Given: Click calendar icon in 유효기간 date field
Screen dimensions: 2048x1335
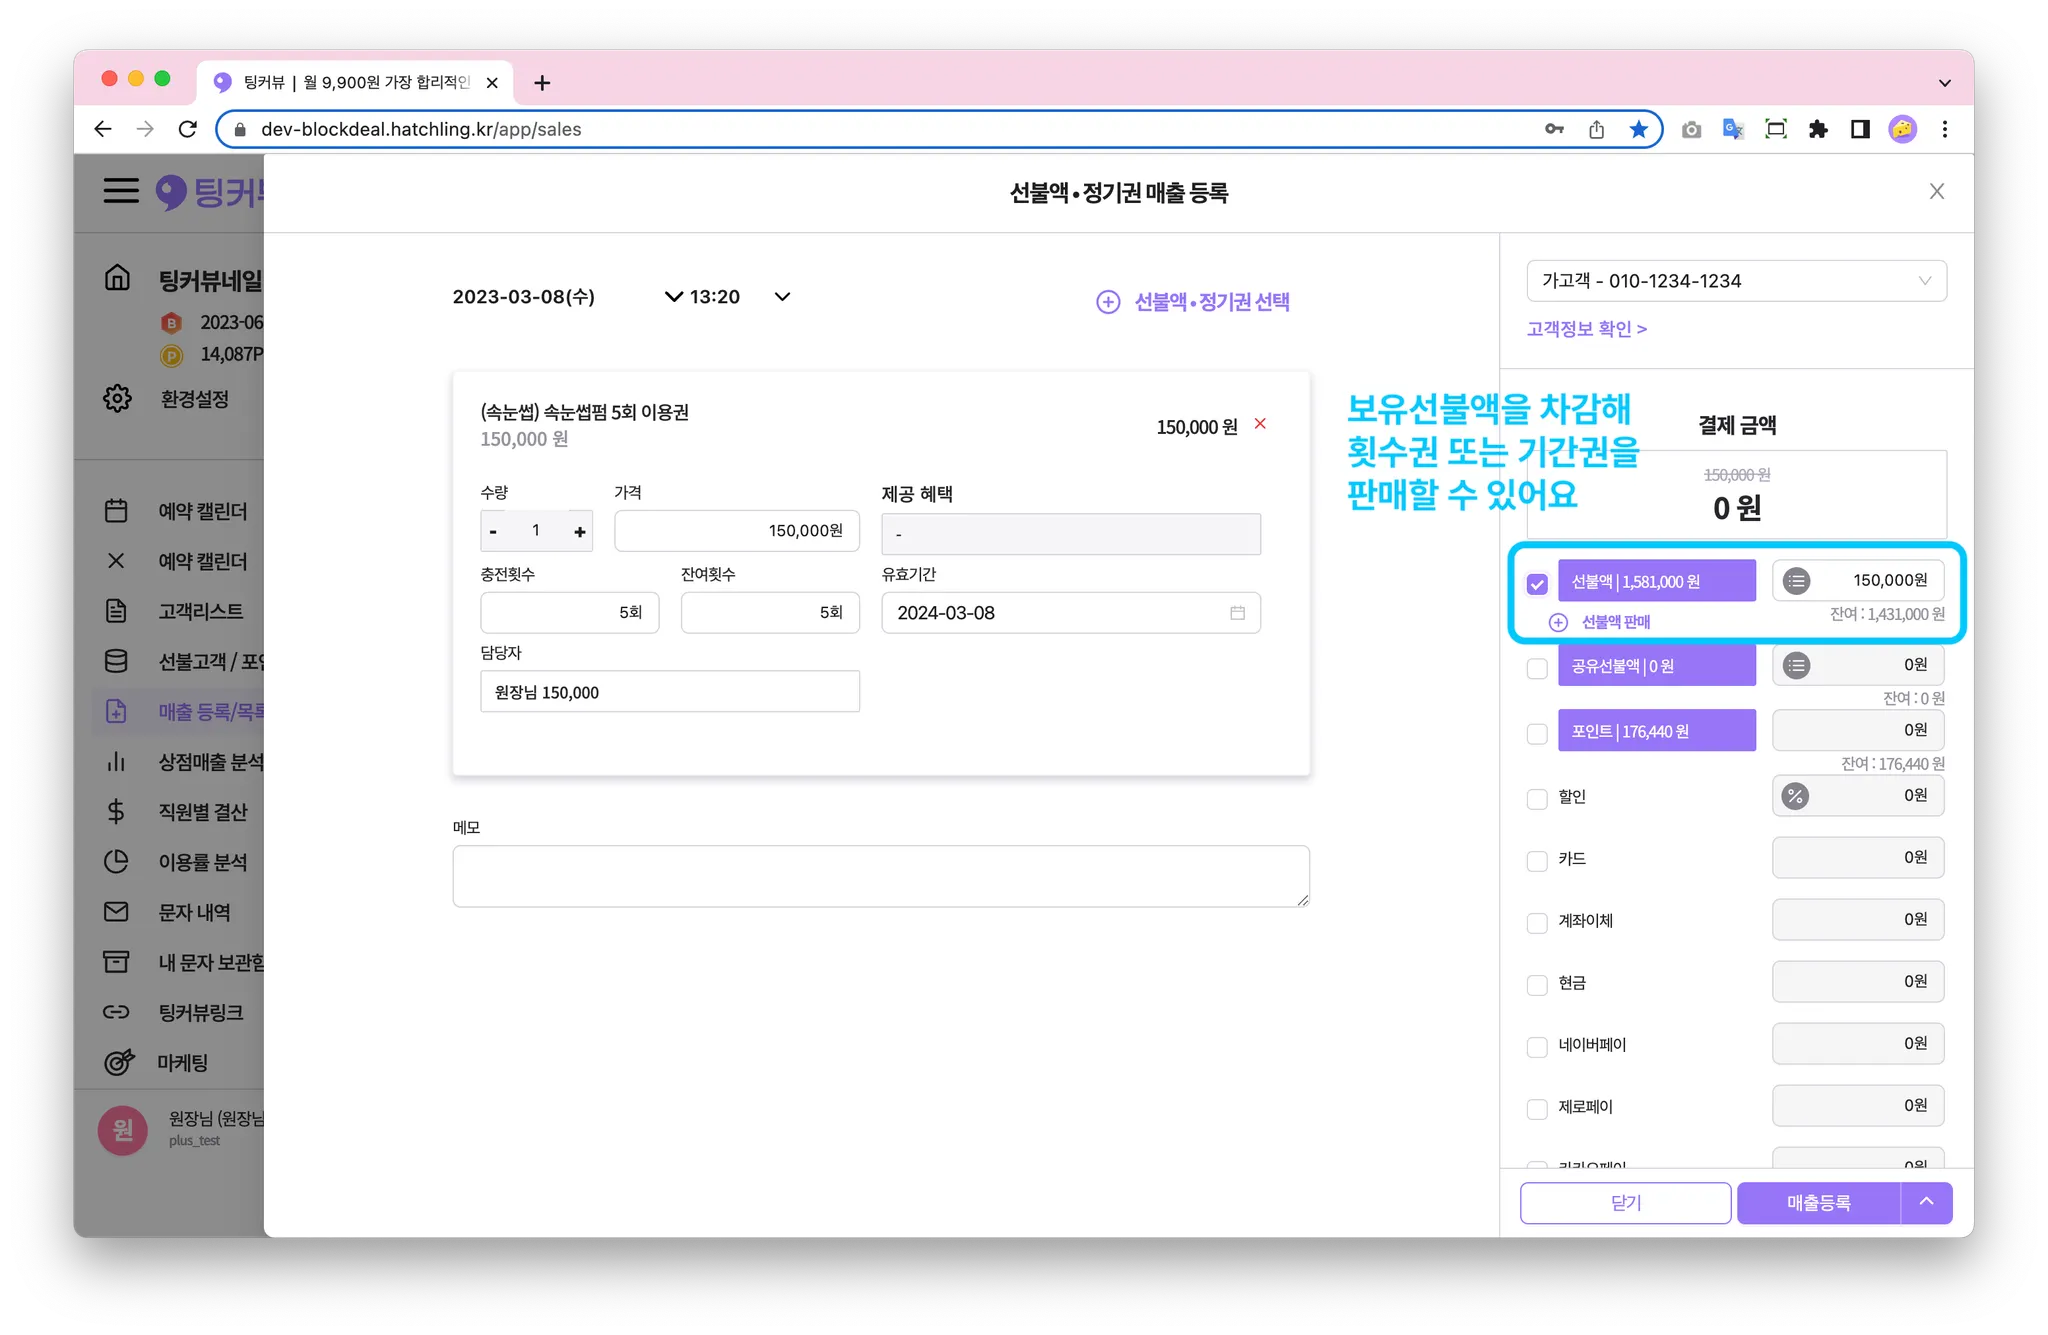Looking at the screenshot, I should [x=1237, y=613].
